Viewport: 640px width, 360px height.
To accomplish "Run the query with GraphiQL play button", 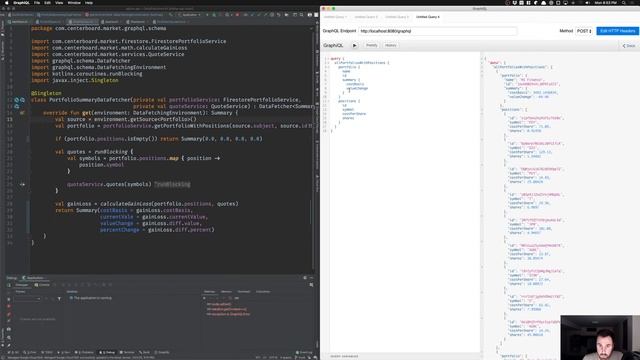I will click(354, 45).
